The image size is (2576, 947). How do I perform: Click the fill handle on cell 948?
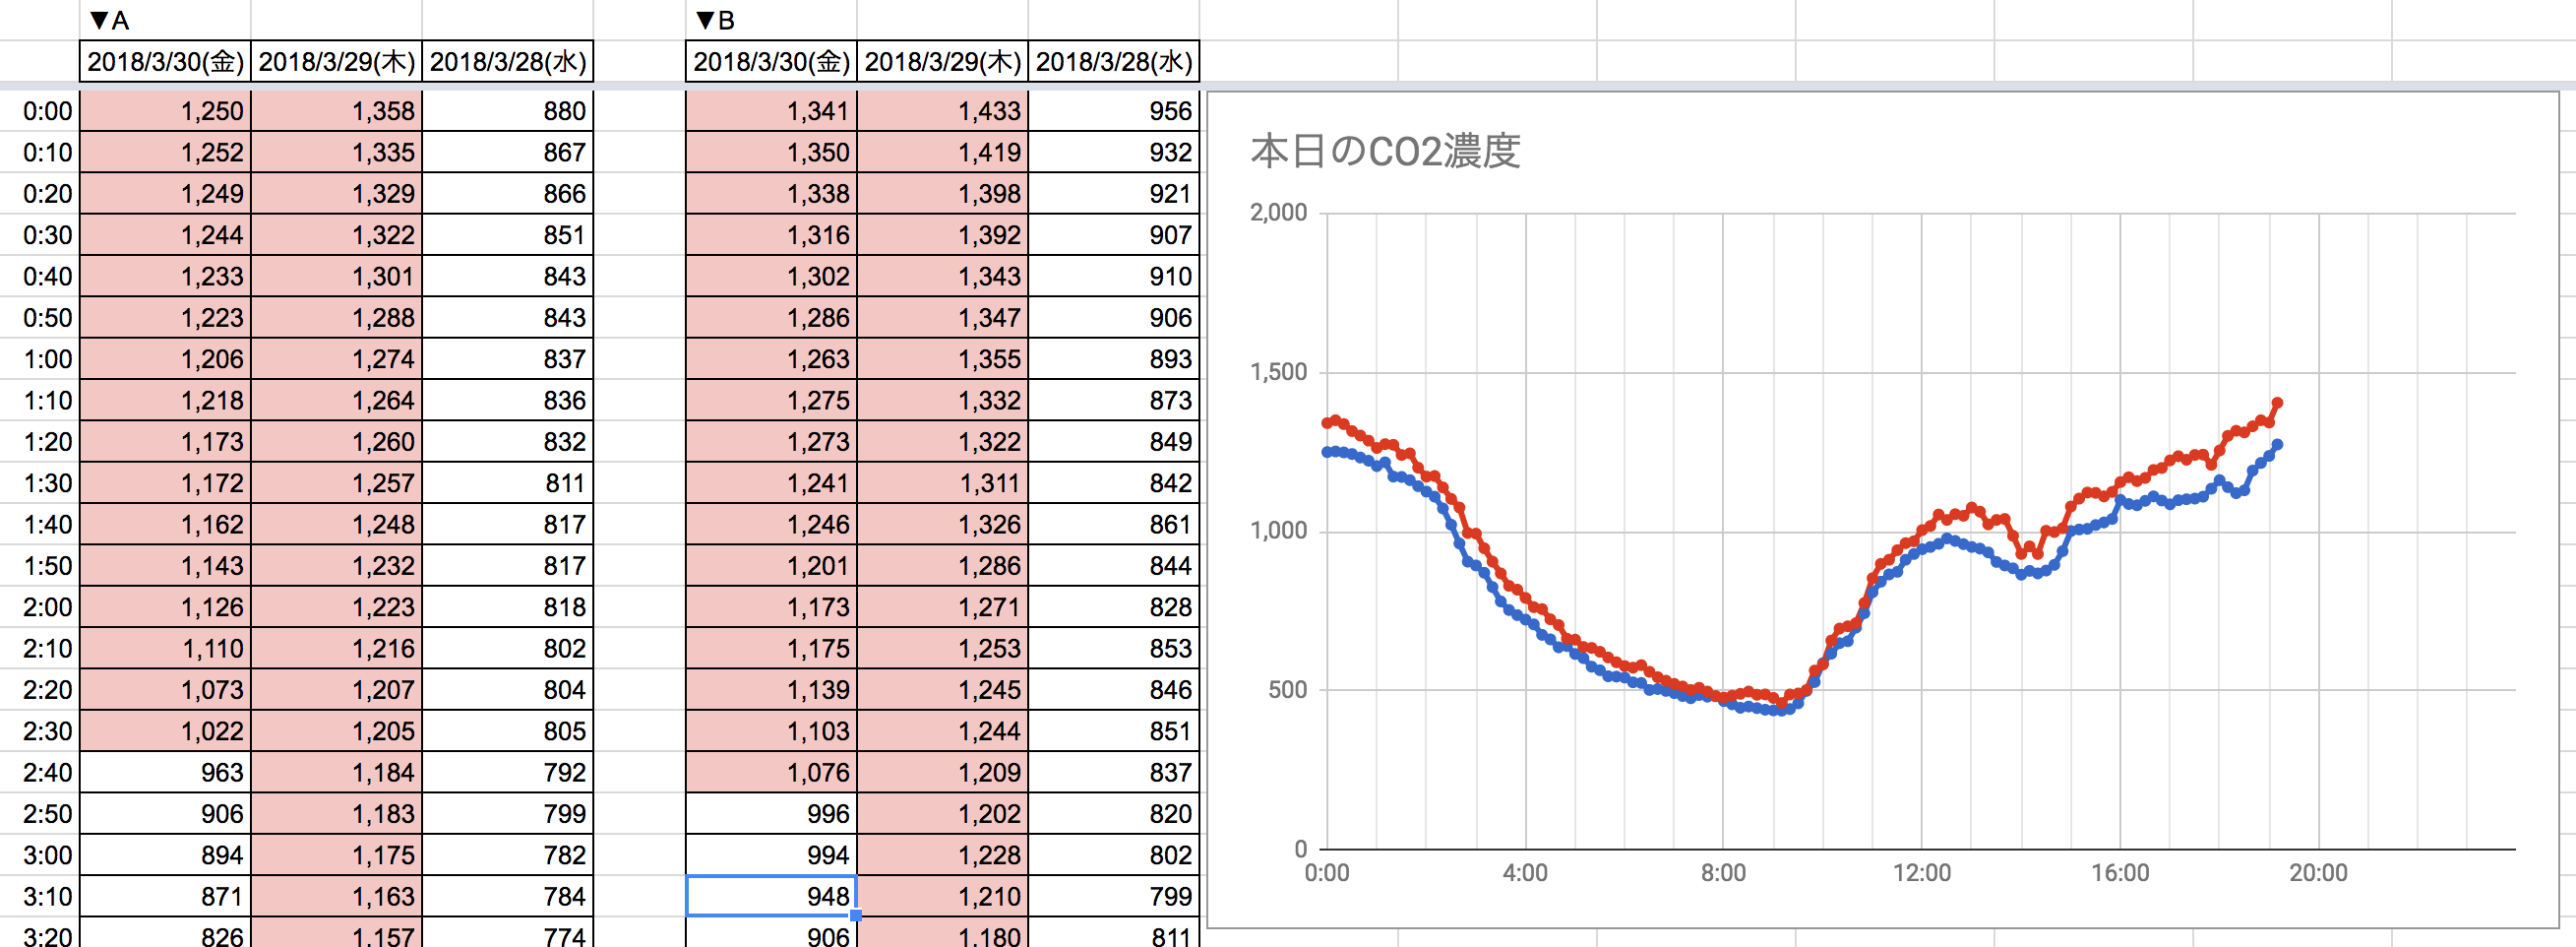[856, 915]
